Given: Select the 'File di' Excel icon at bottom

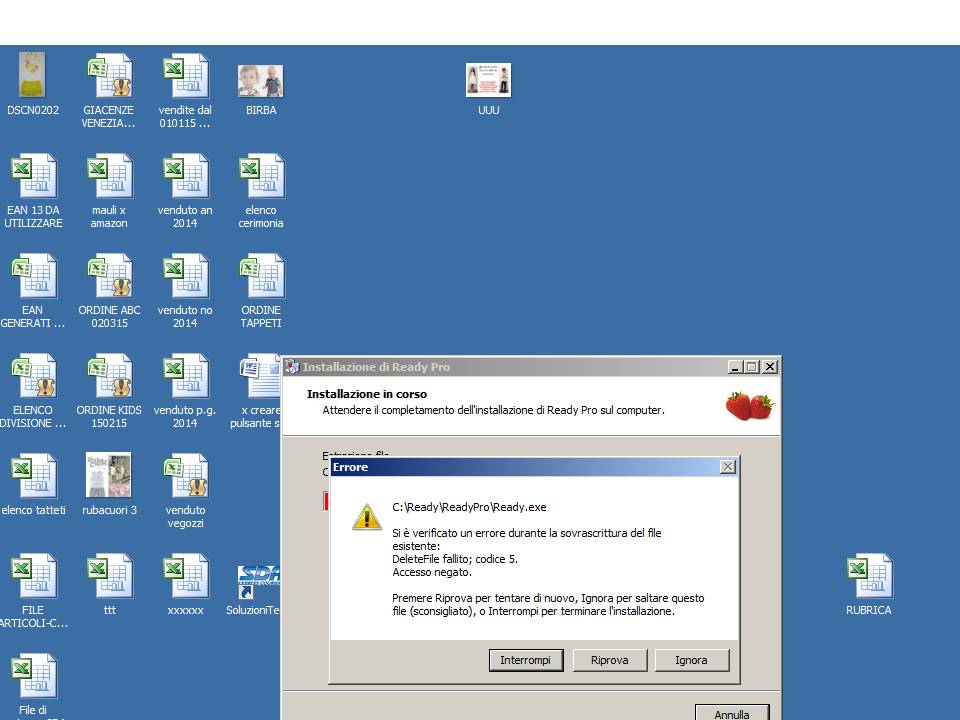Looking at the screenshot, I should coord(34,675).
